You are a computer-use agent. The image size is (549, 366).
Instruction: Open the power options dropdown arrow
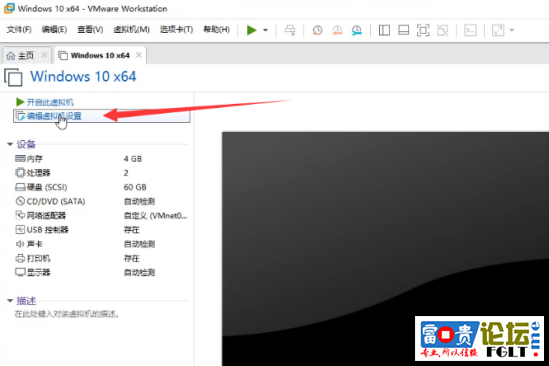click(265, 30)
